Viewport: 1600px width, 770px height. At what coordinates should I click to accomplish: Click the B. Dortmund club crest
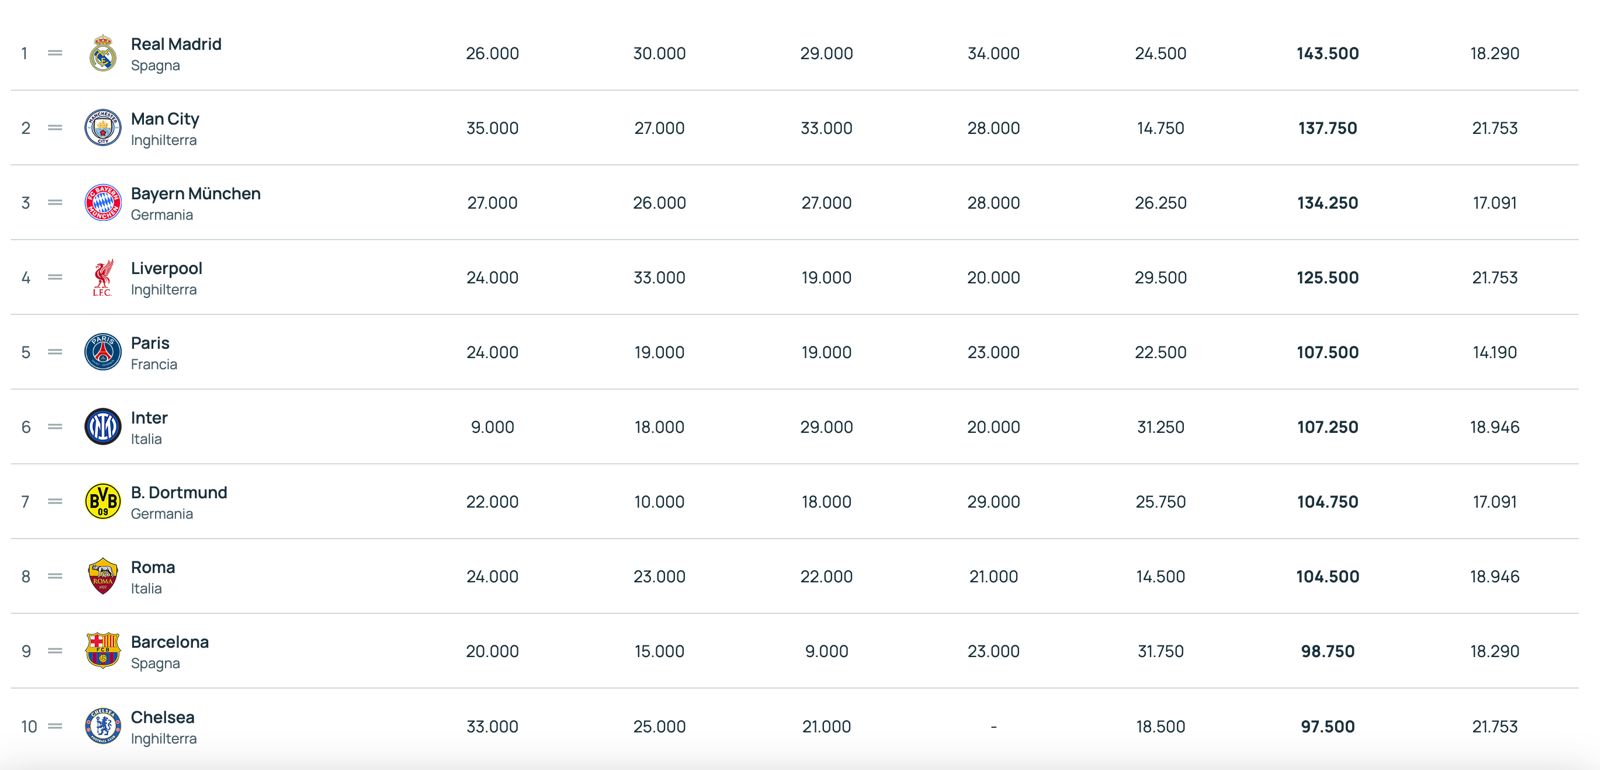tap(103, 501)
